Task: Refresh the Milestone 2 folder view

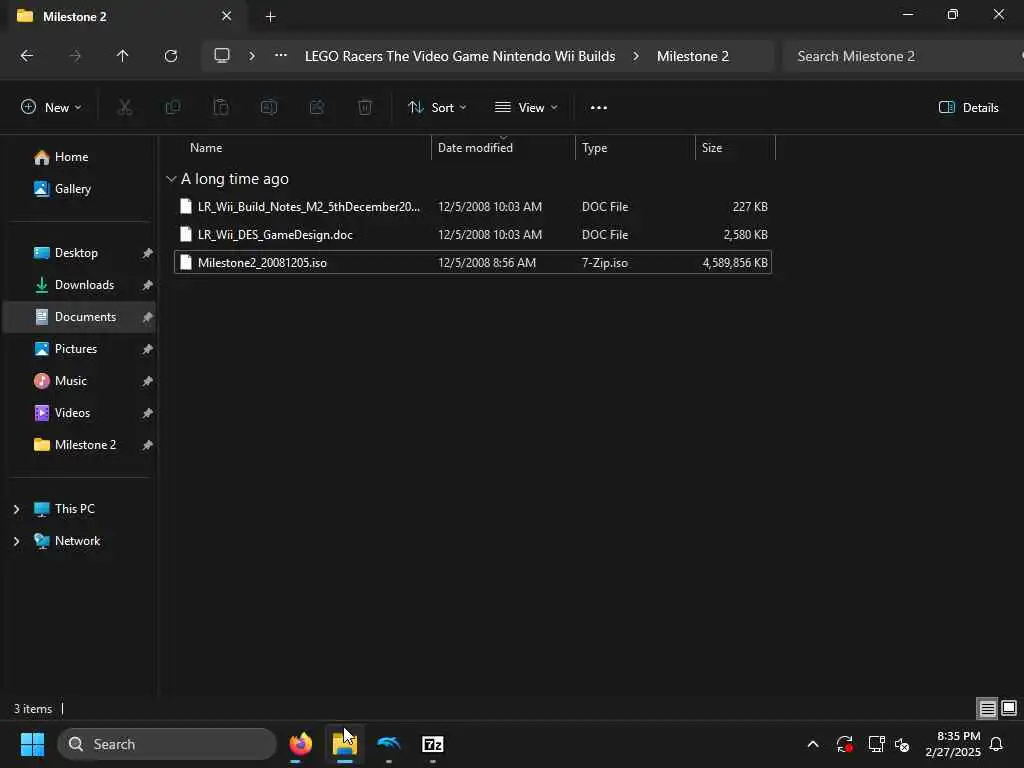Action: pos(170,56)
